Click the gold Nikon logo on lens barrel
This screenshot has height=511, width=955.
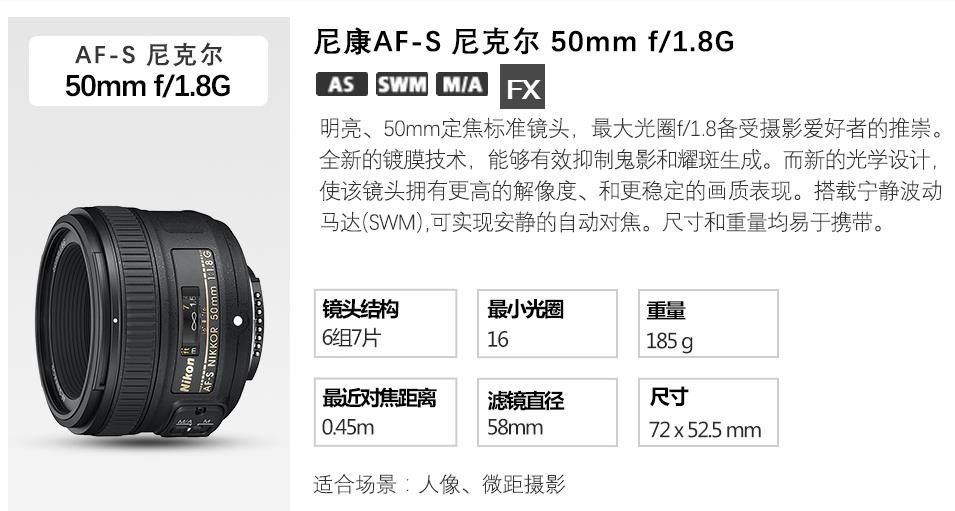click(187, 375)
